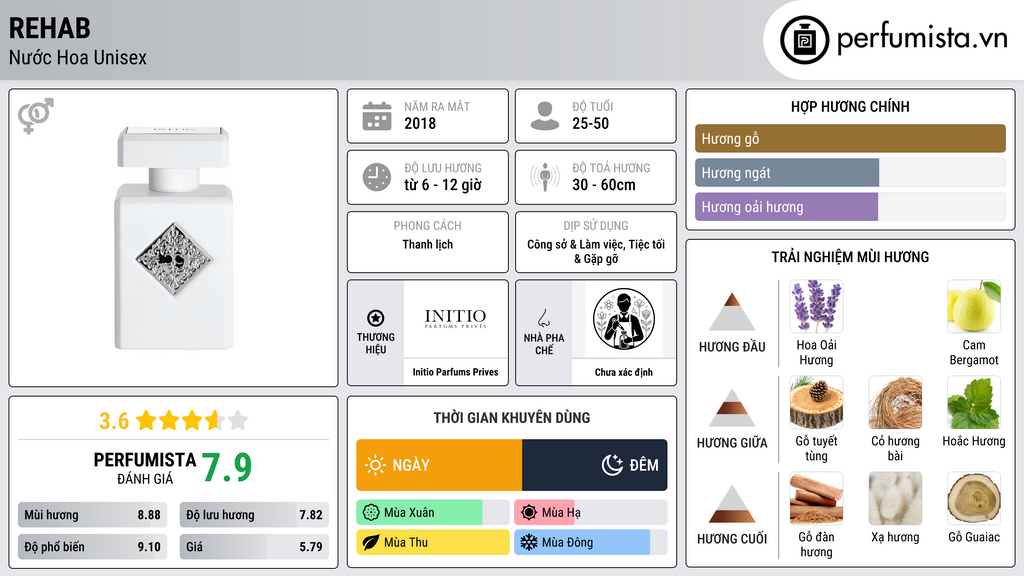Image resolution: width=1024 pixels, height=576 pixels.
Task: Click the 30 - 60cm sillage value
Action: tap(603, 185)
